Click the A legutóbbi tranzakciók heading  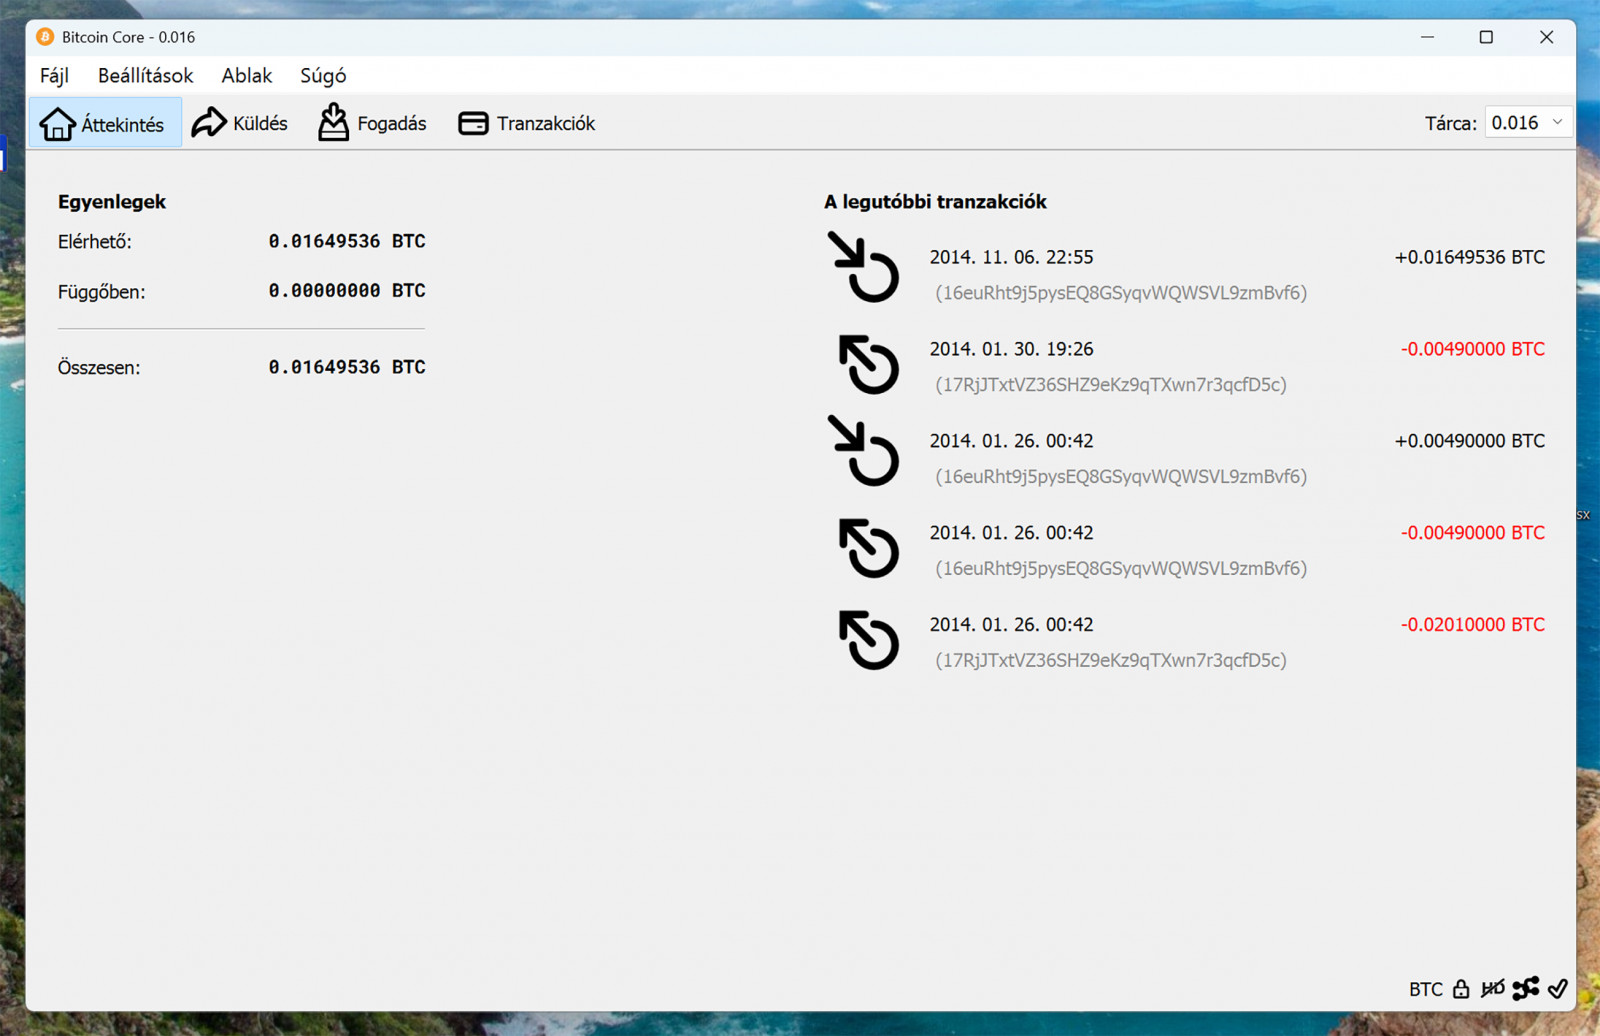click(935, 202)
